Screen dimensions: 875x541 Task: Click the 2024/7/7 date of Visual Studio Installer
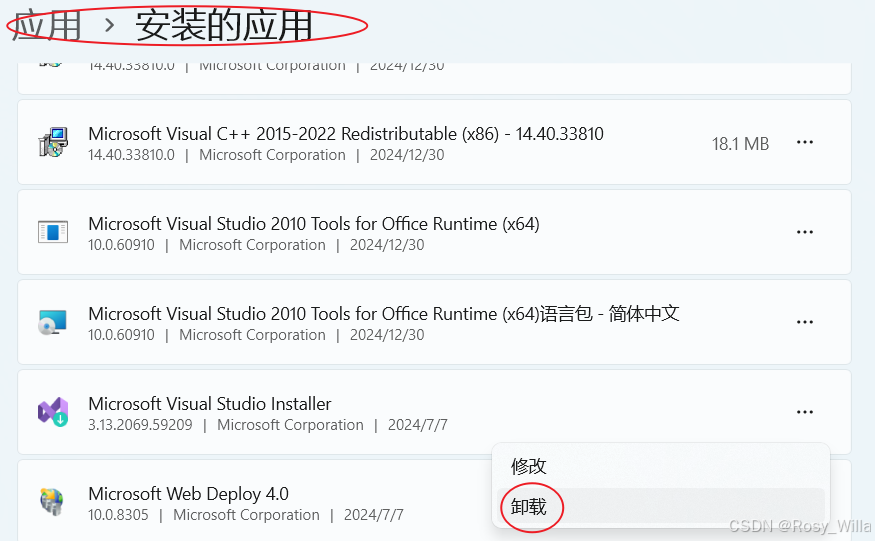point(417,425)
